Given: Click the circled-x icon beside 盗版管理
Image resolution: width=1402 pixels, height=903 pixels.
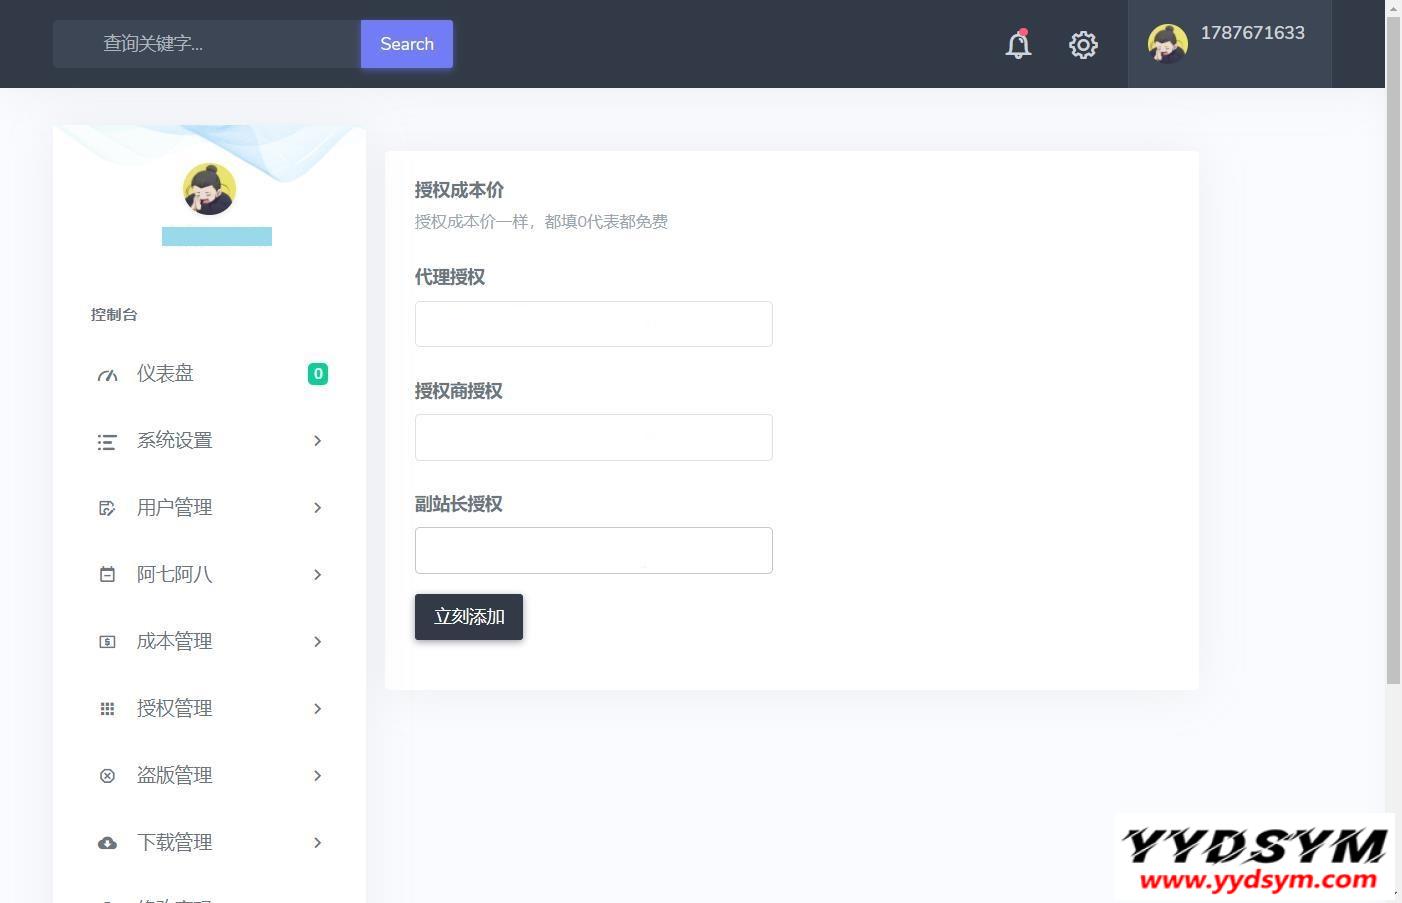Looking at the screenshot, I should coord(107,776).
